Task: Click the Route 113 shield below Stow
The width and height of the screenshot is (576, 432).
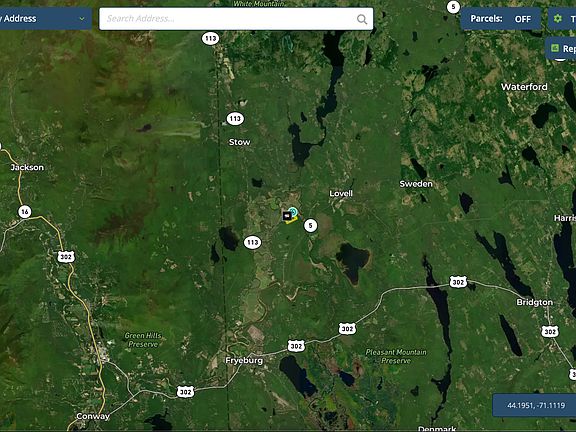Action: 252,242
